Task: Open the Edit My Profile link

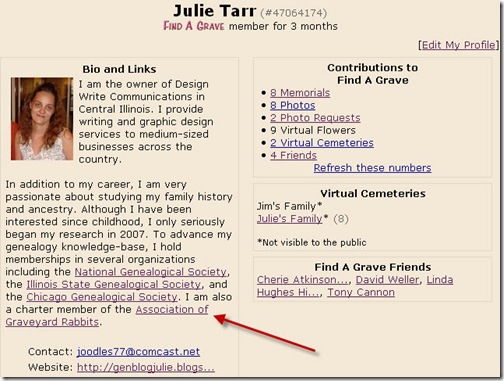Action: pyautogui.click(x=458, y=45)
